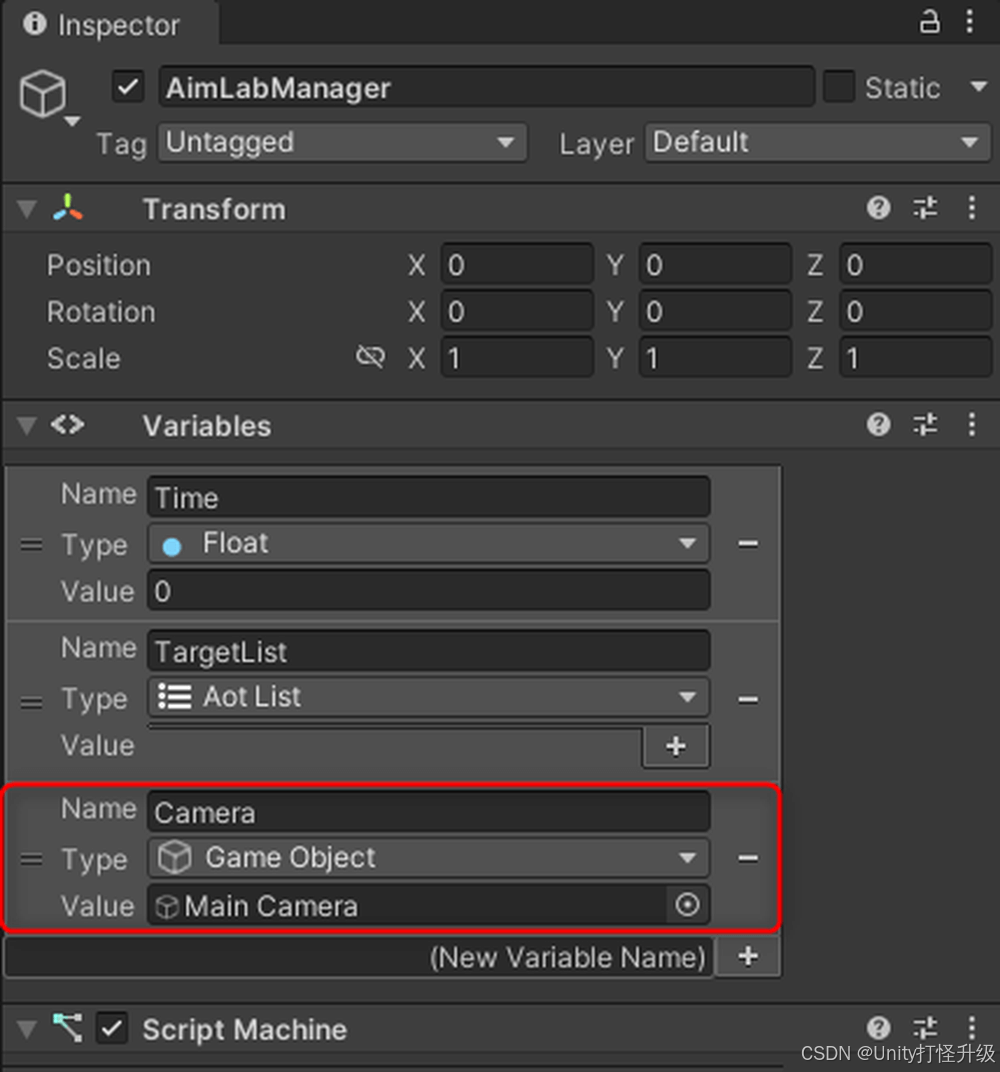Click the New Variable Name field
This screenshot has width=1000, height=1072.
point(359,957)
